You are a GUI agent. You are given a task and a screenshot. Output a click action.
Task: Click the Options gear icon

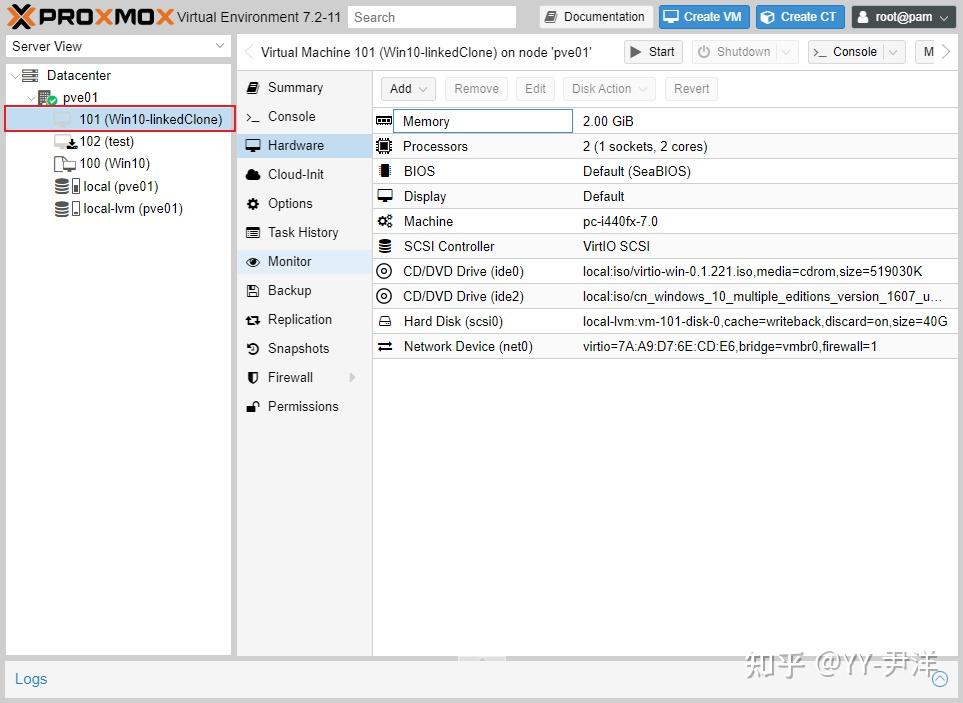252,204
